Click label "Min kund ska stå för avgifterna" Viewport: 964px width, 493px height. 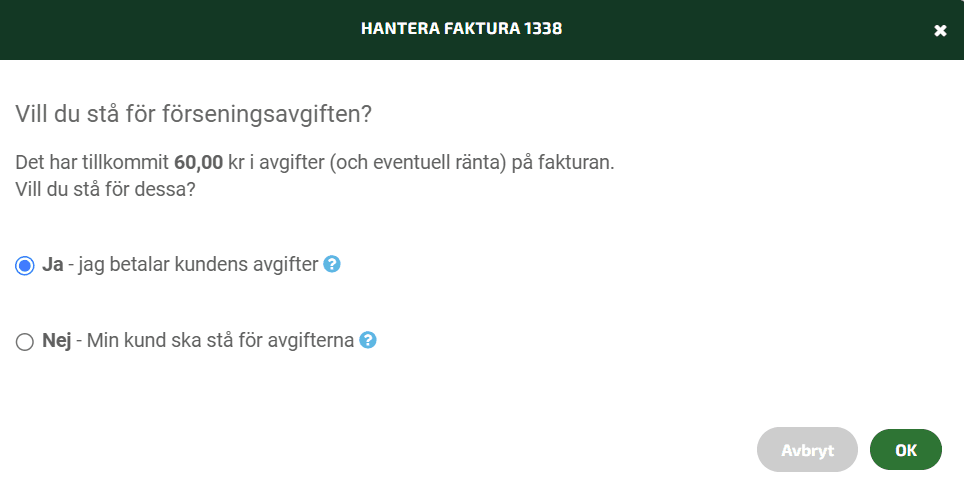(x=221, y=341)
